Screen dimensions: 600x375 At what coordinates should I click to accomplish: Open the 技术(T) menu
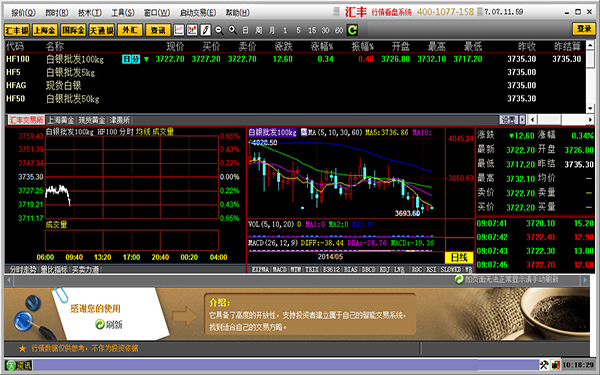tap(90, 13)
